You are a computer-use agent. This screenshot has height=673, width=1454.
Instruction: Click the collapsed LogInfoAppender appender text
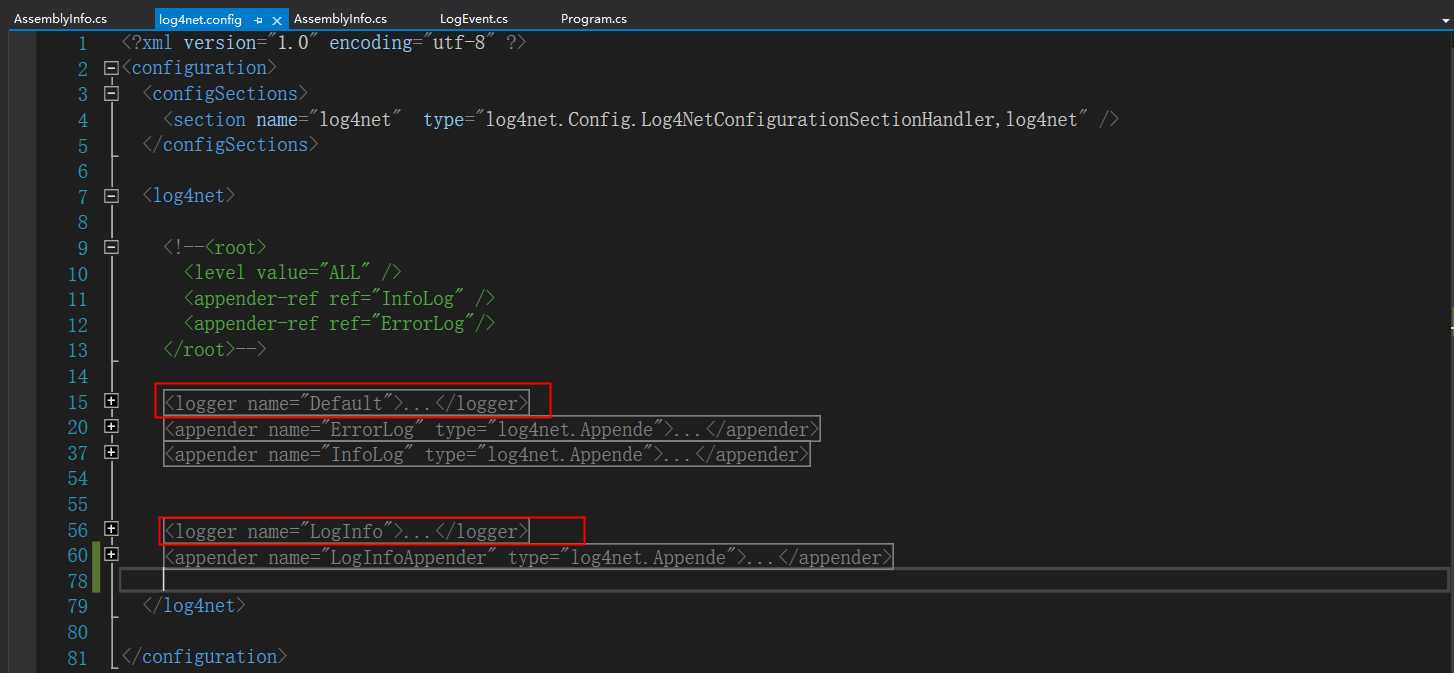click(x=528, y=557)
